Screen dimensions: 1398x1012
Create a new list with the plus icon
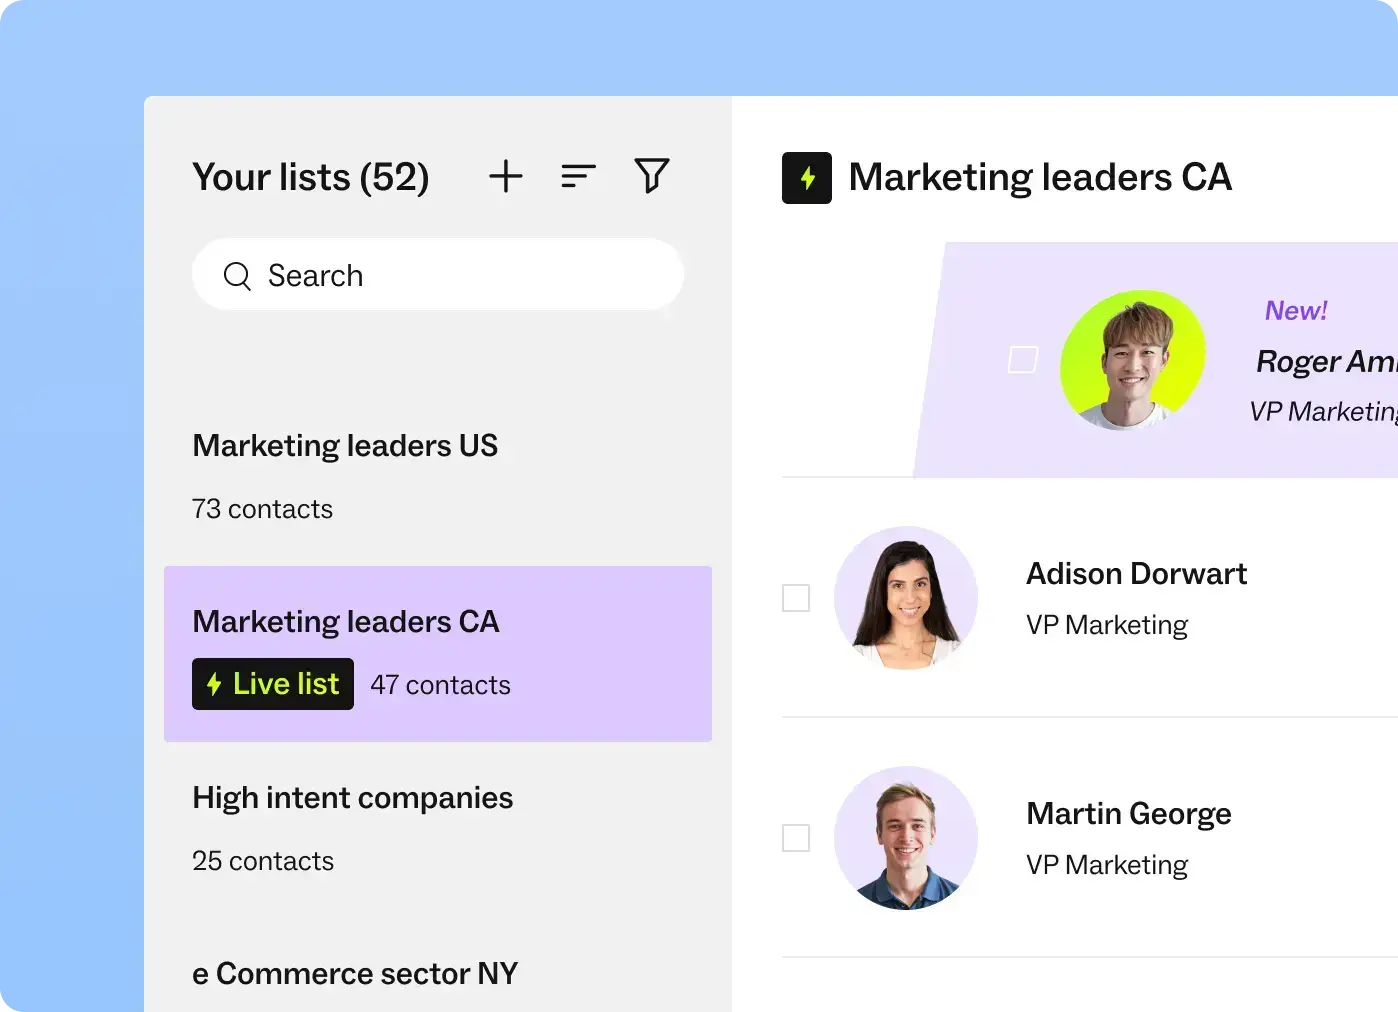click(x=505, y=176)
